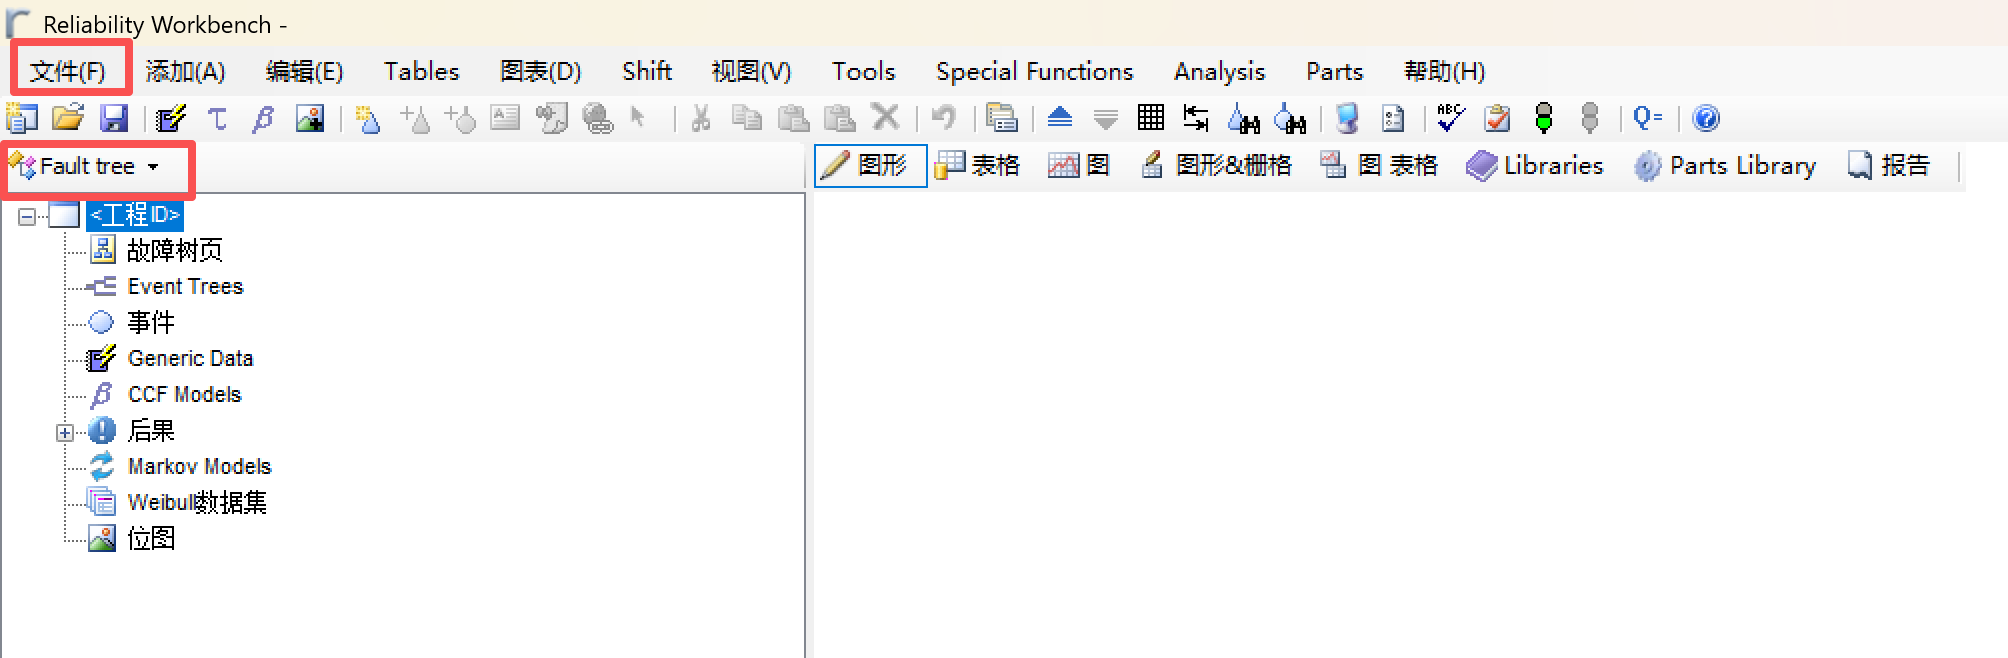This screenshot has height=658, width=2008.
Task: Open the Parts Library view
Action: pos(1725,166)
